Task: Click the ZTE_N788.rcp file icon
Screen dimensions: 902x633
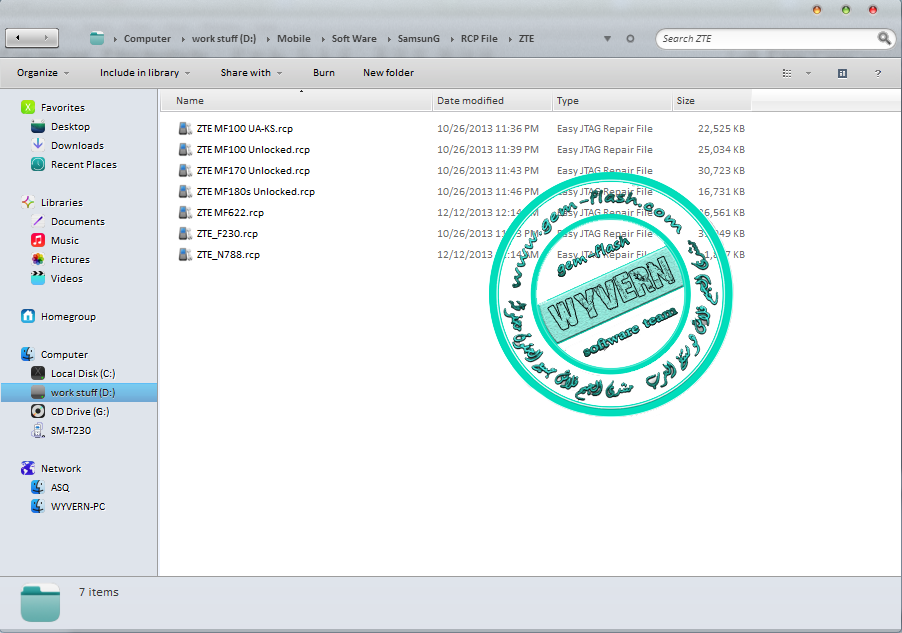Action: click(185, 254)
